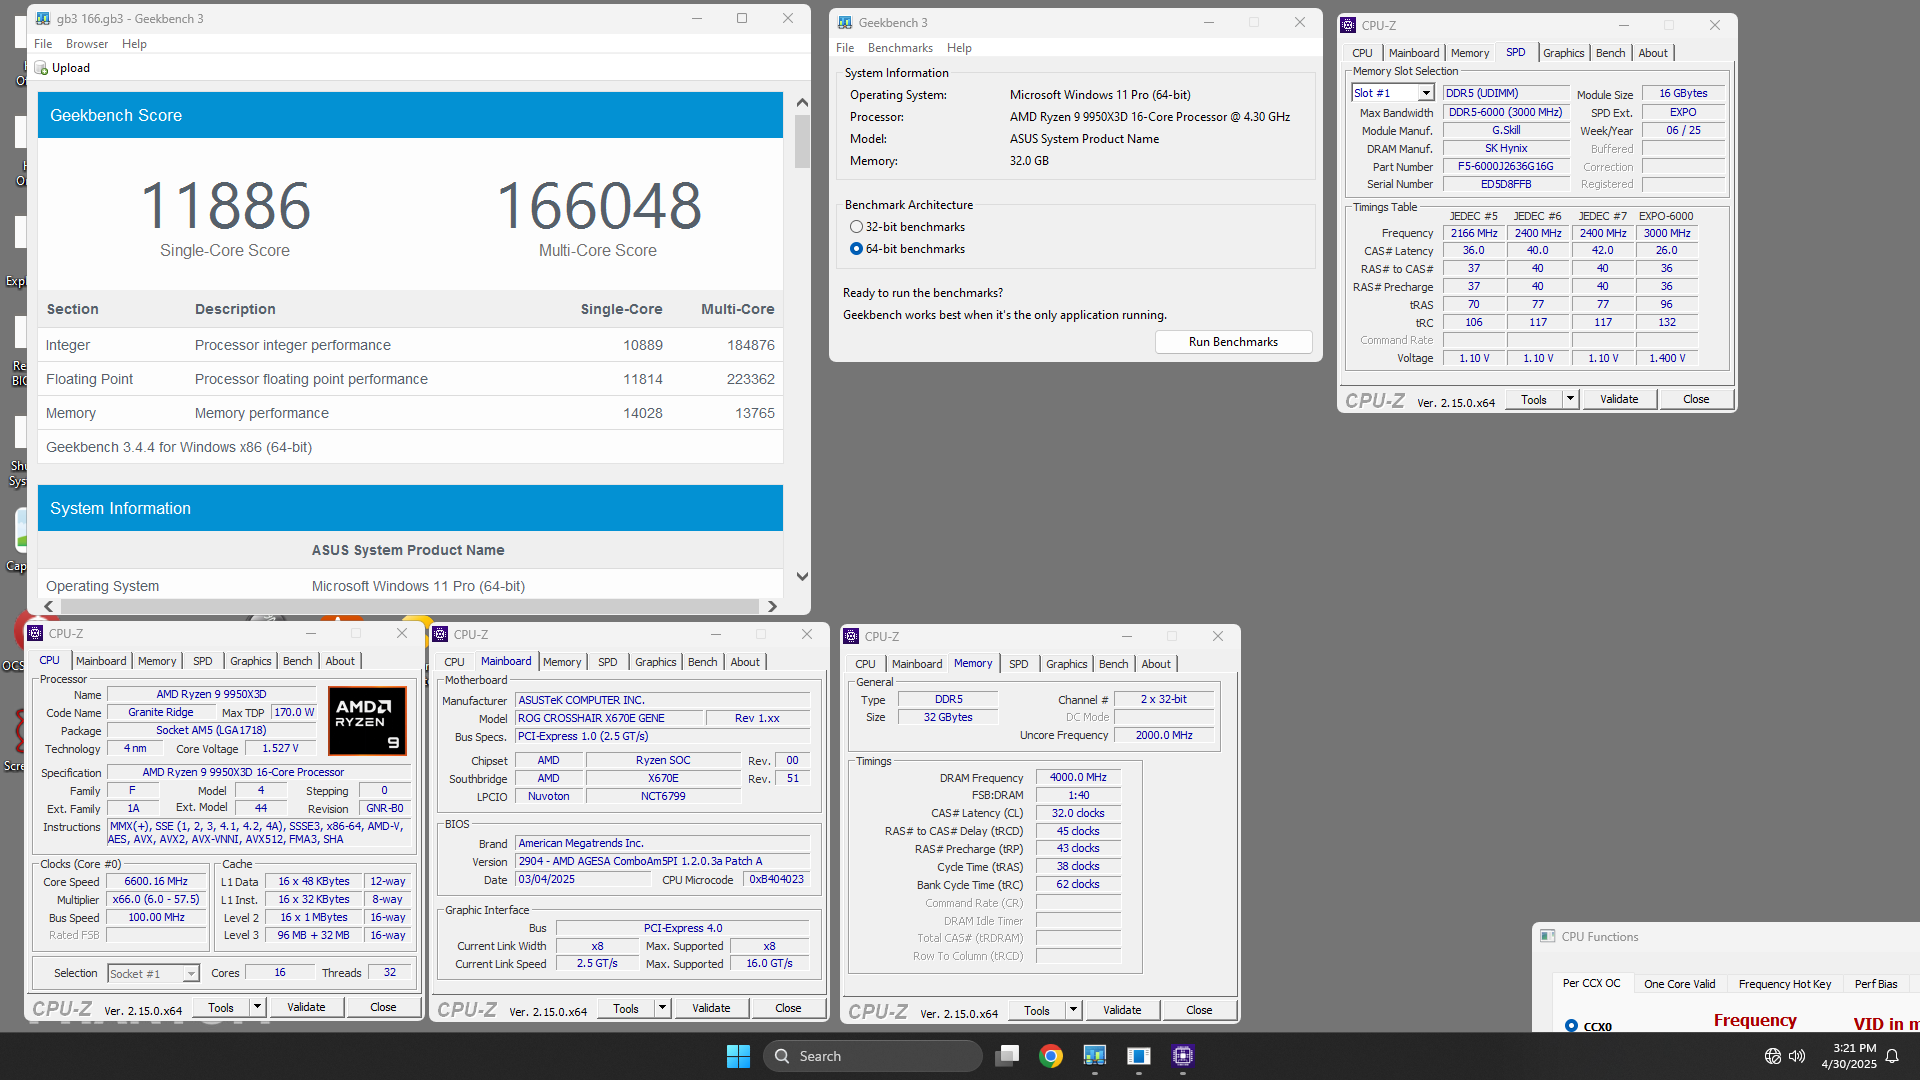This screenshot has height=1080, width=1920.
Task: Switch to Memory tab in CPU tab CPU-Z window
Action: (x=157, y=661)
